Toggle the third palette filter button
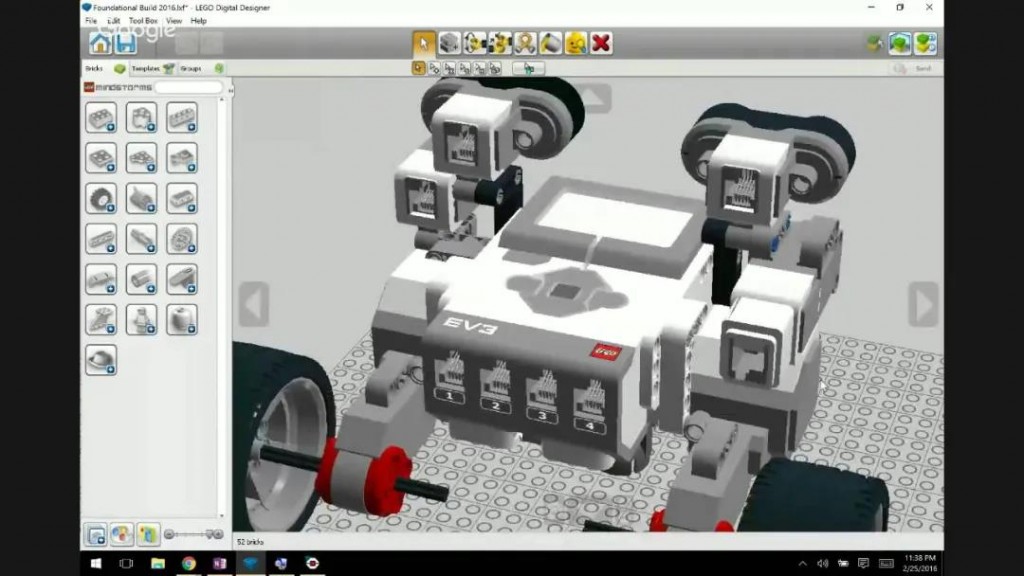 pyautogui.click(x=148, y=535)
